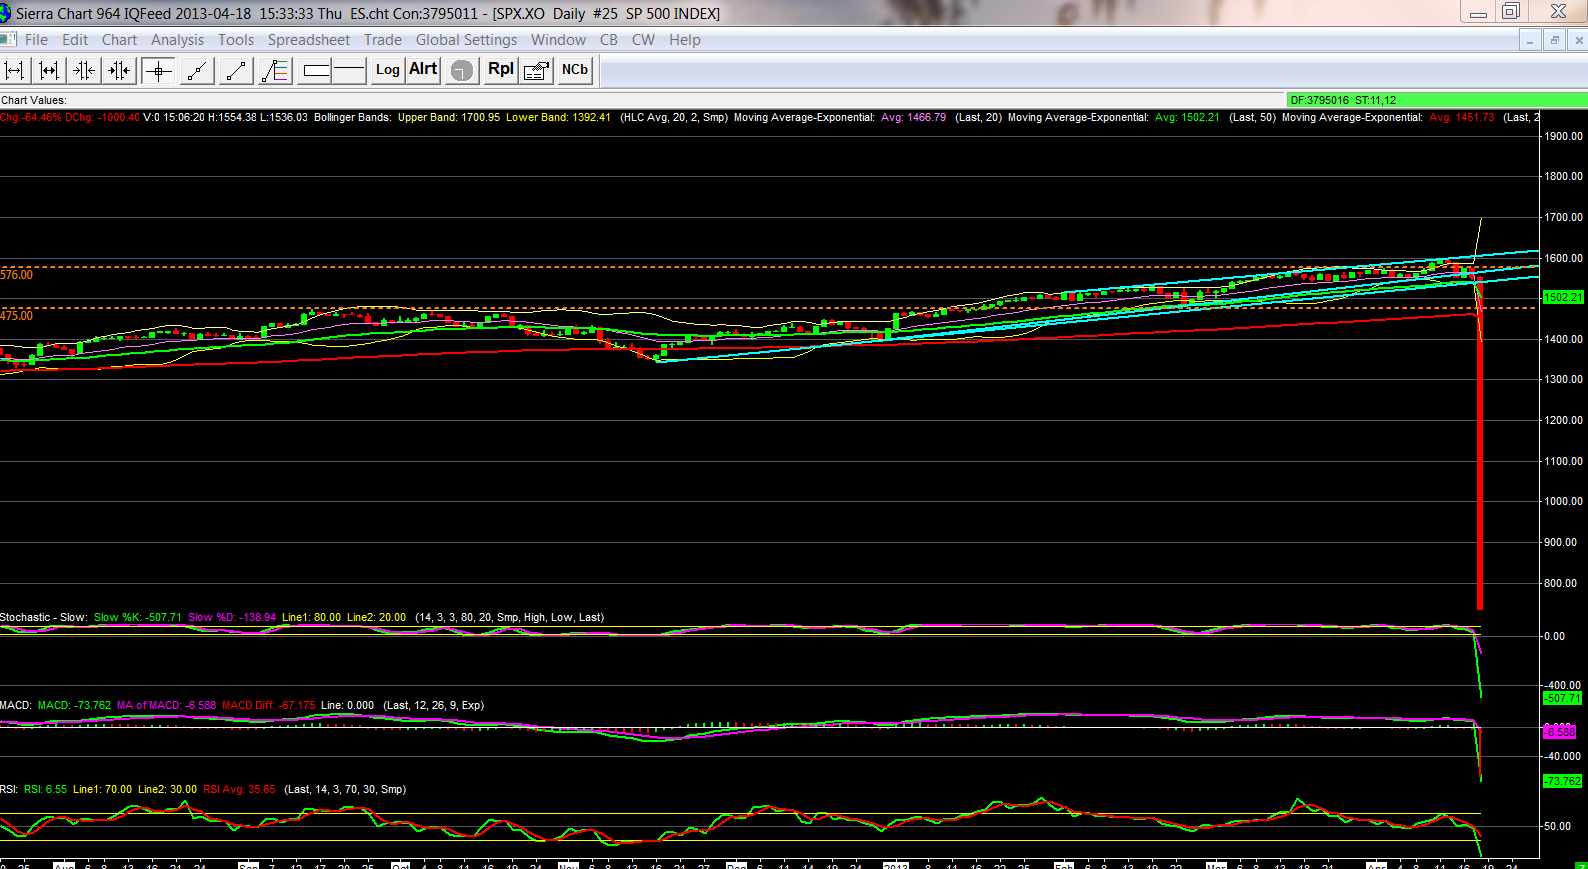Image resolution: width=1588 pixels, height=869 pixels.
Task: Toggle Log scale button
Action: 388,70
